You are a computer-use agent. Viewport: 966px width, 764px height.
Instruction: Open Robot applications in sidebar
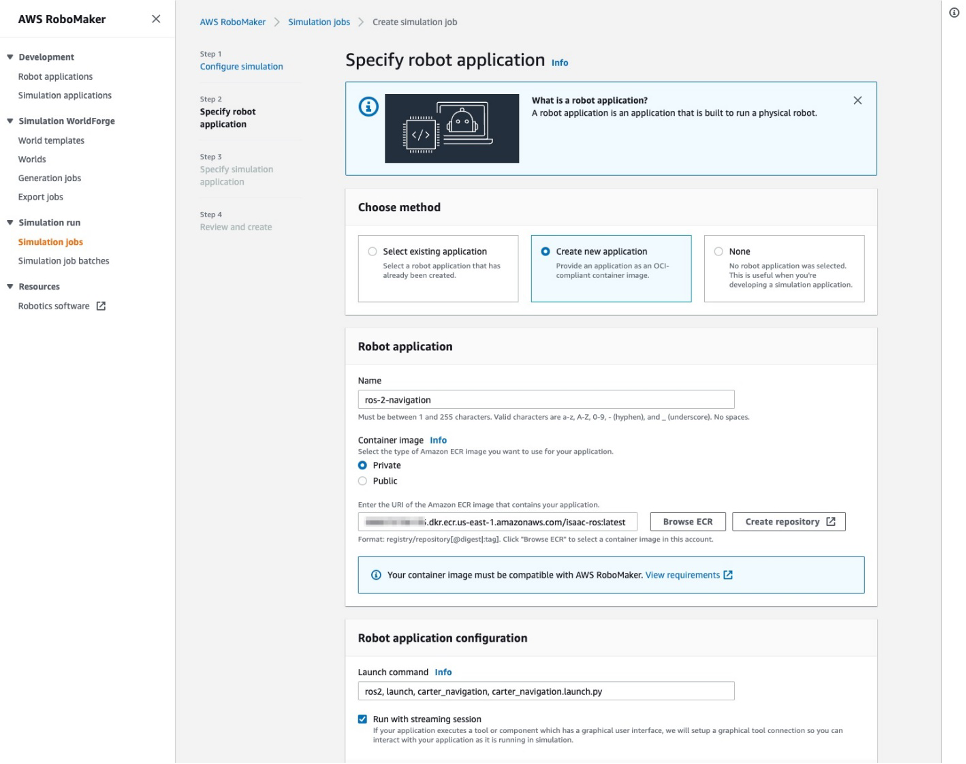click(x=55, y=76)
